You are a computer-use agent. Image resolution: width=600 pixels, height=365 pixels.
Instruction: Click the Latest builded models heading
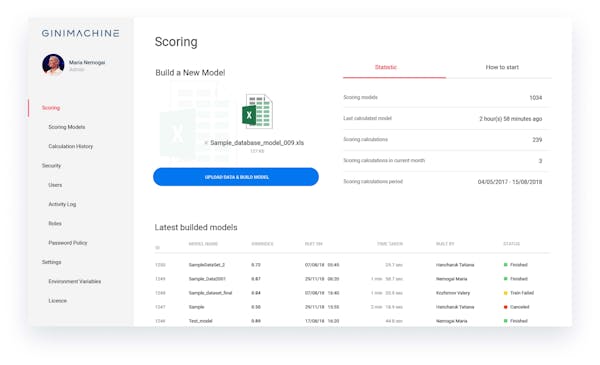click(196, 227)
